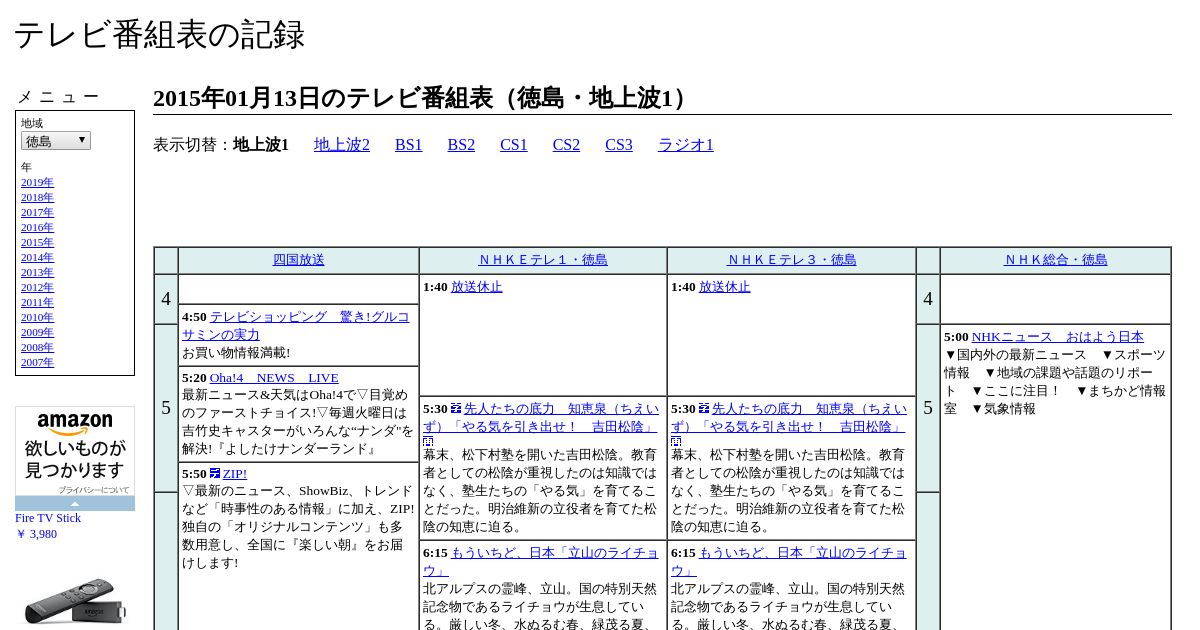Click the subtitle icon before ZIP! program

(215, 473)
